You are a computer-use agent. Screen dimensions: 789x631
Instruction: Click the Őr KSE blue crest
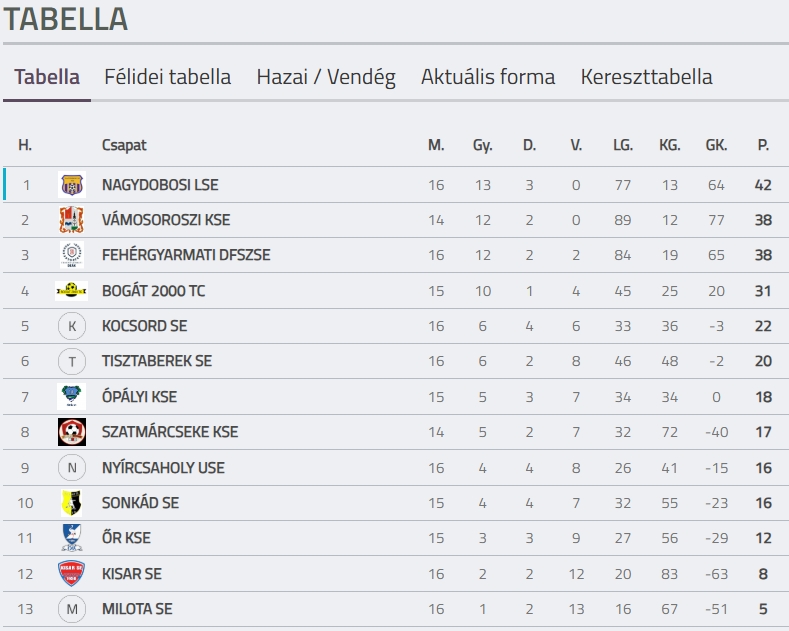pyautogui.click(x=71, y=538)
